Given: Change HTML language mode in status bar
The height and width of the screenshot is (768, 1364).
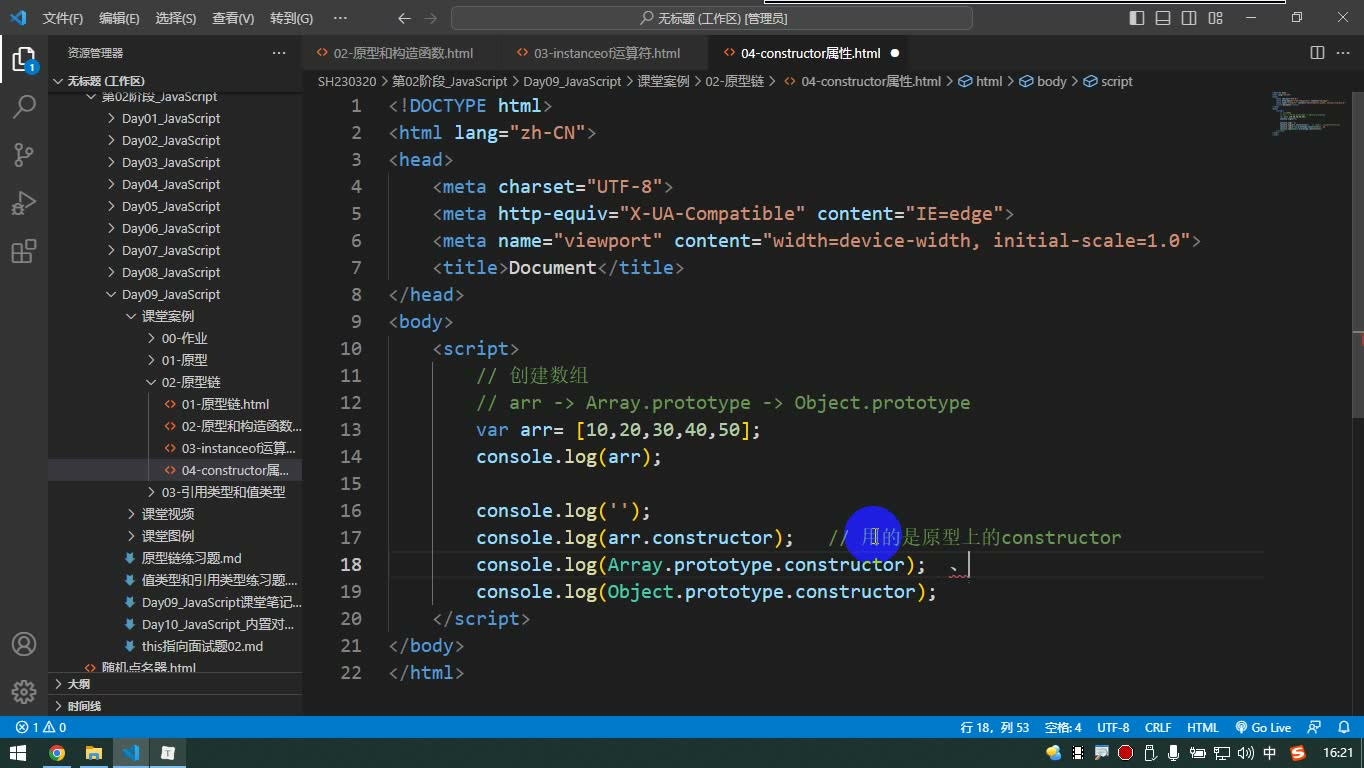Looking at the screenshot, I should click(1203, 728).
